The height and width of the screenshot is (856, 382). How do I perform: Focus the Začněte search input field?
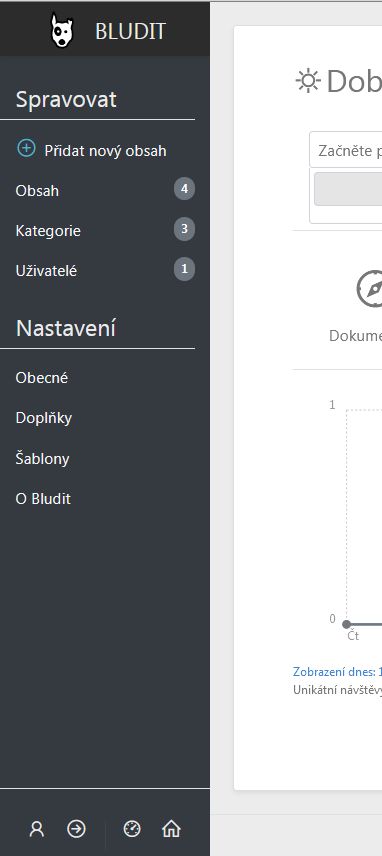click(345, 150)
